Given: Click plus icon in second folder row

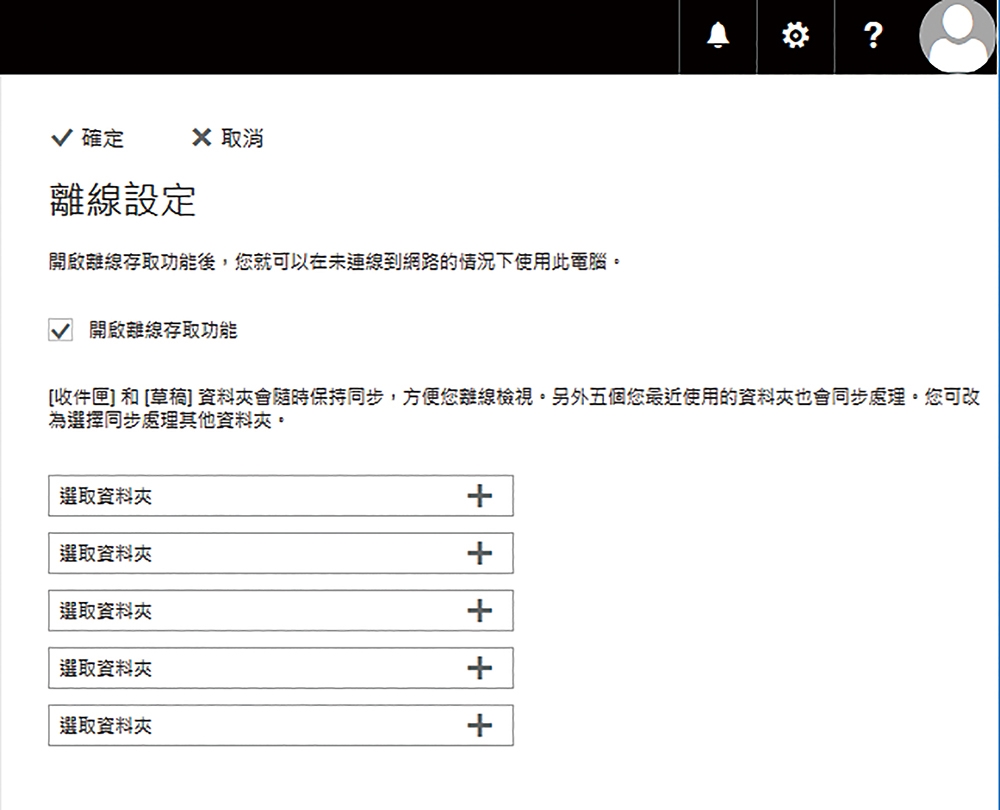Looking at the screenshot, I should pos(480,553).
